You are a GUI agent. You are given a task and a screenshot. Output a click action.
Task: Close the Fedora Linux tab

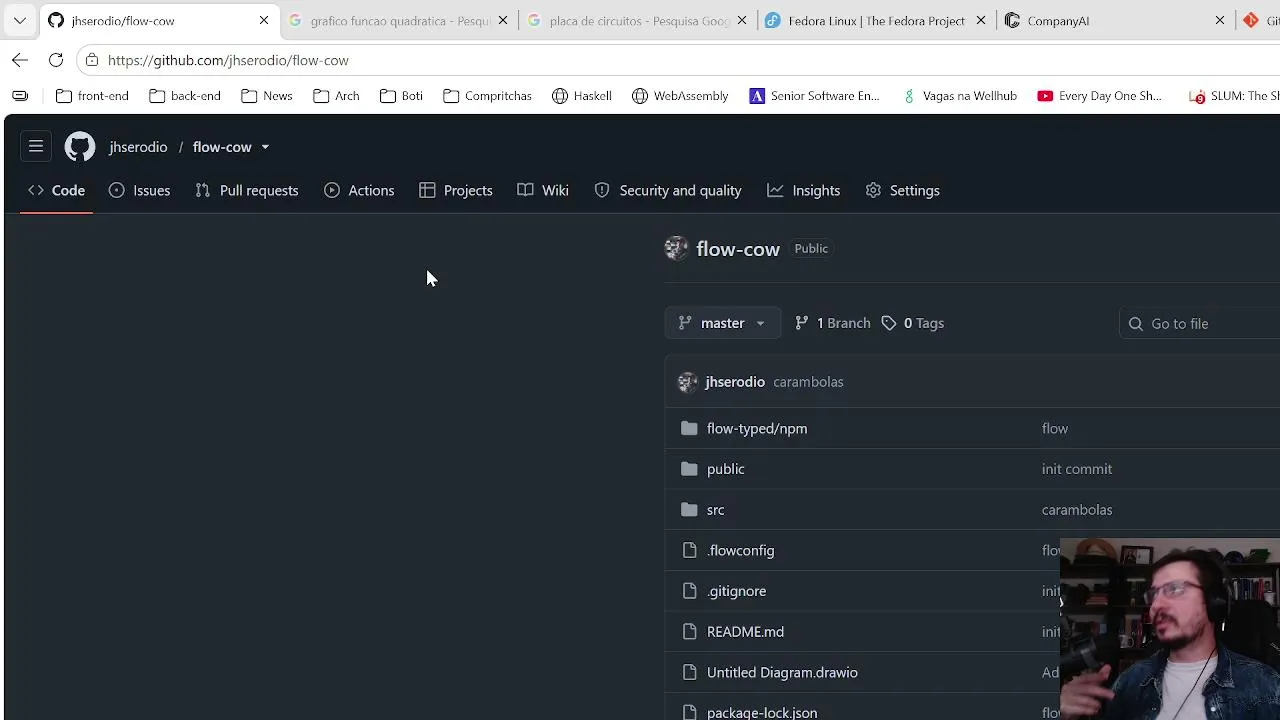point(981,20)
